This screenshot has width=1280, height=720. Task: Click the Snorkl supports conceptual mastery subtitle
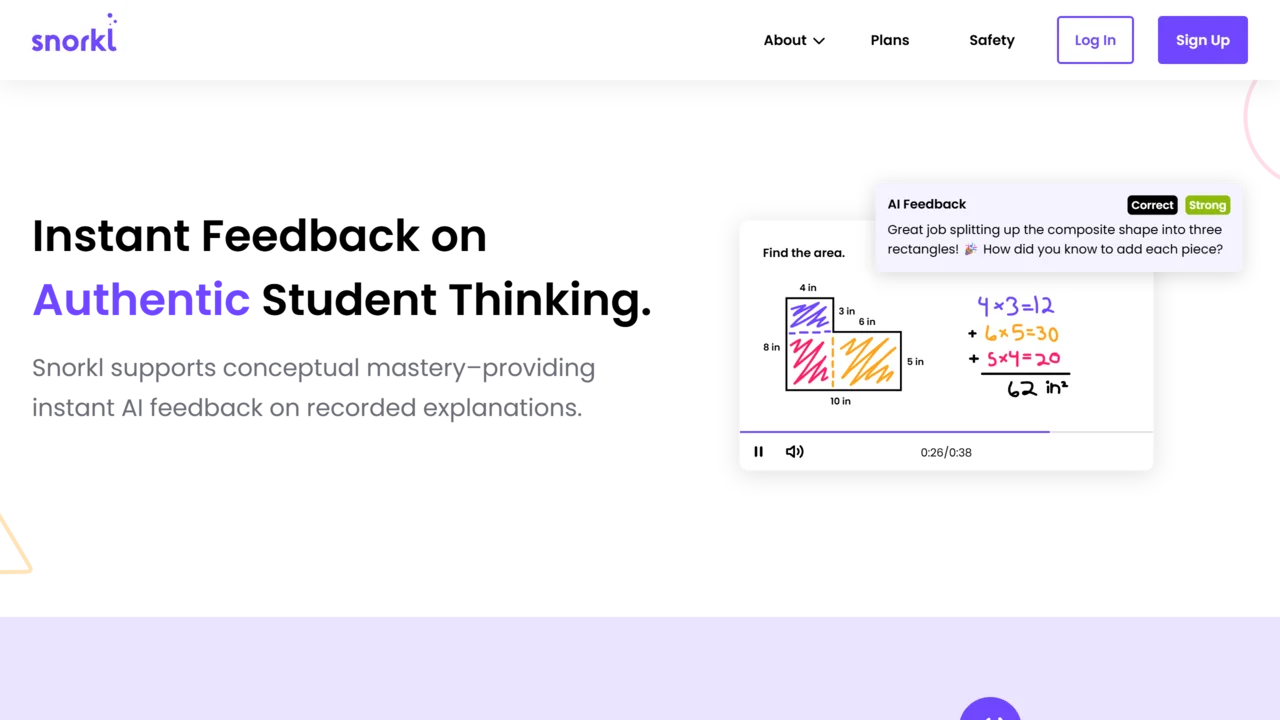point(313,388)
